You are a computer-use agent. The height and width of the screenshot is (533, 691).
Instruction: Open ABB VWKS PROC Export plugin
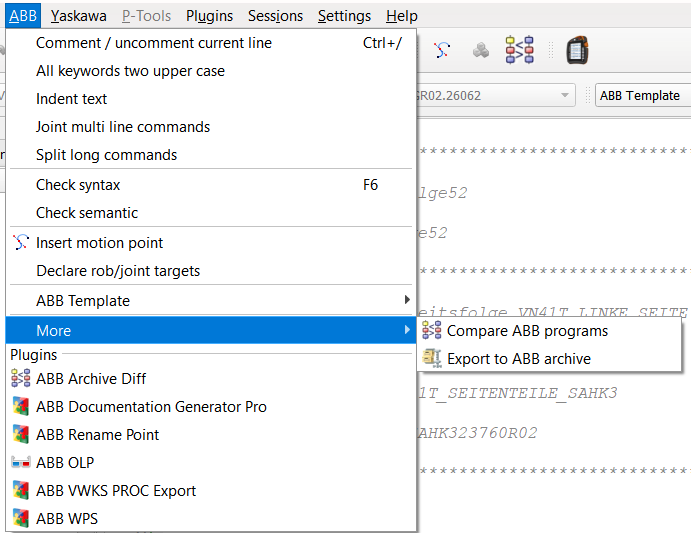211,491
